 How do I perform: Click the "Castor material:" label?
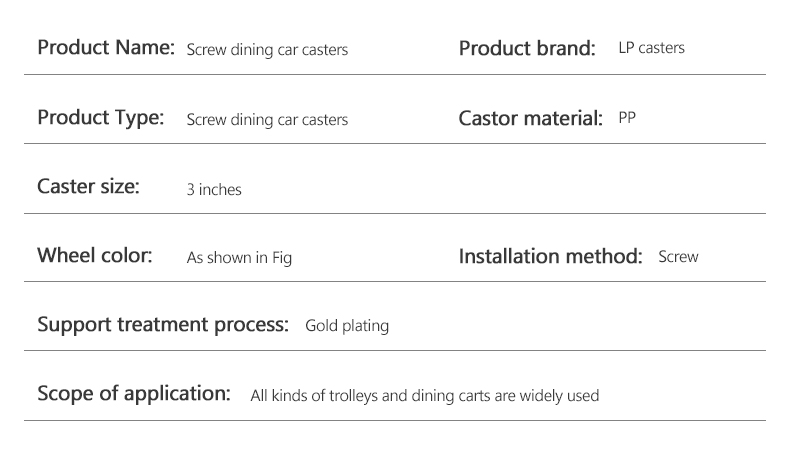tap(530, 118)
